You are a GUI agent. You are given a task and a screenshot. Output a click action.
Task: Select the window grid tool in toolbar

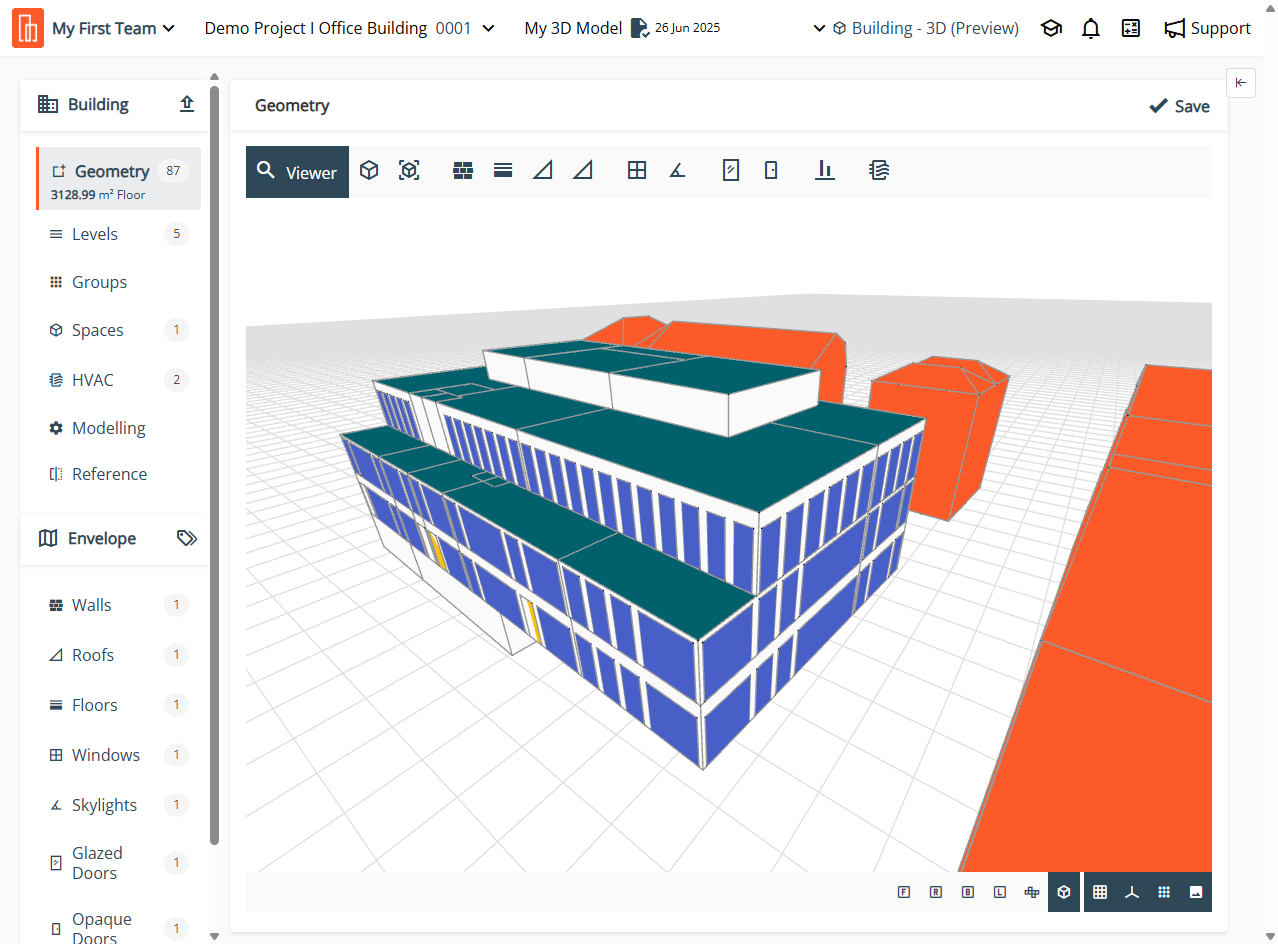637,171
